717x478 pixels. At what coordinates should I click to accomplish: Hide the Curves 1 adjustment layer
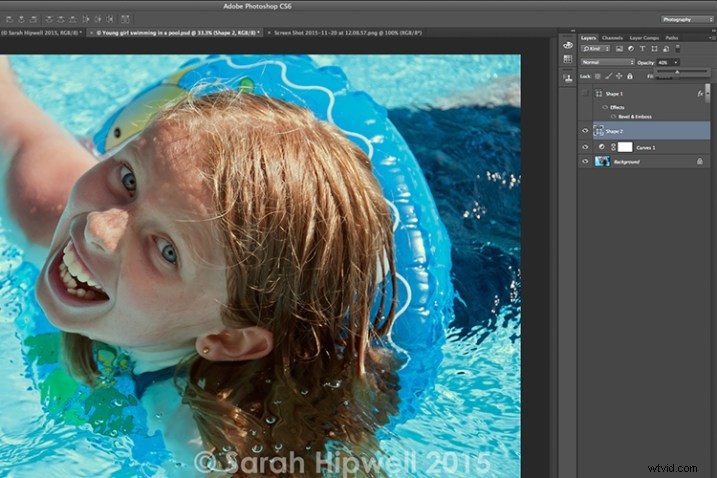[585, 147]
